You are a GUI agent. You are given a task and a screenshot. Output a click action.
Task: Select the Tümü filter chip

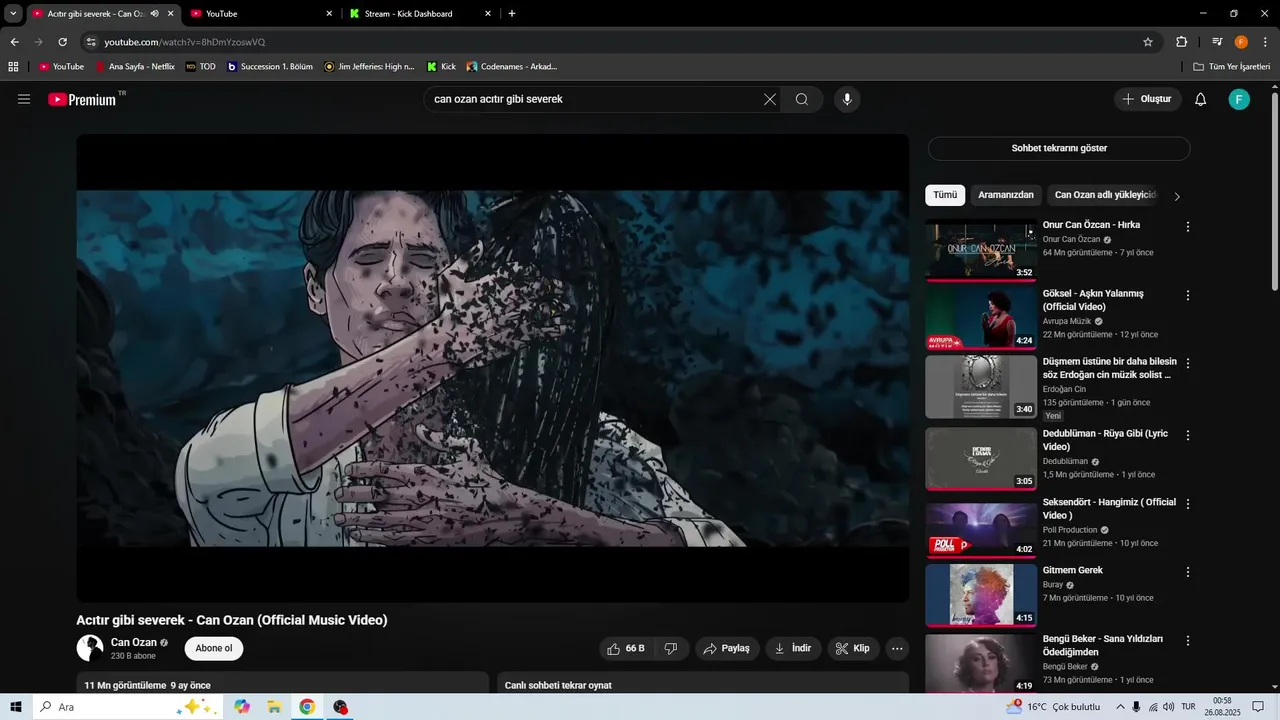945,195
